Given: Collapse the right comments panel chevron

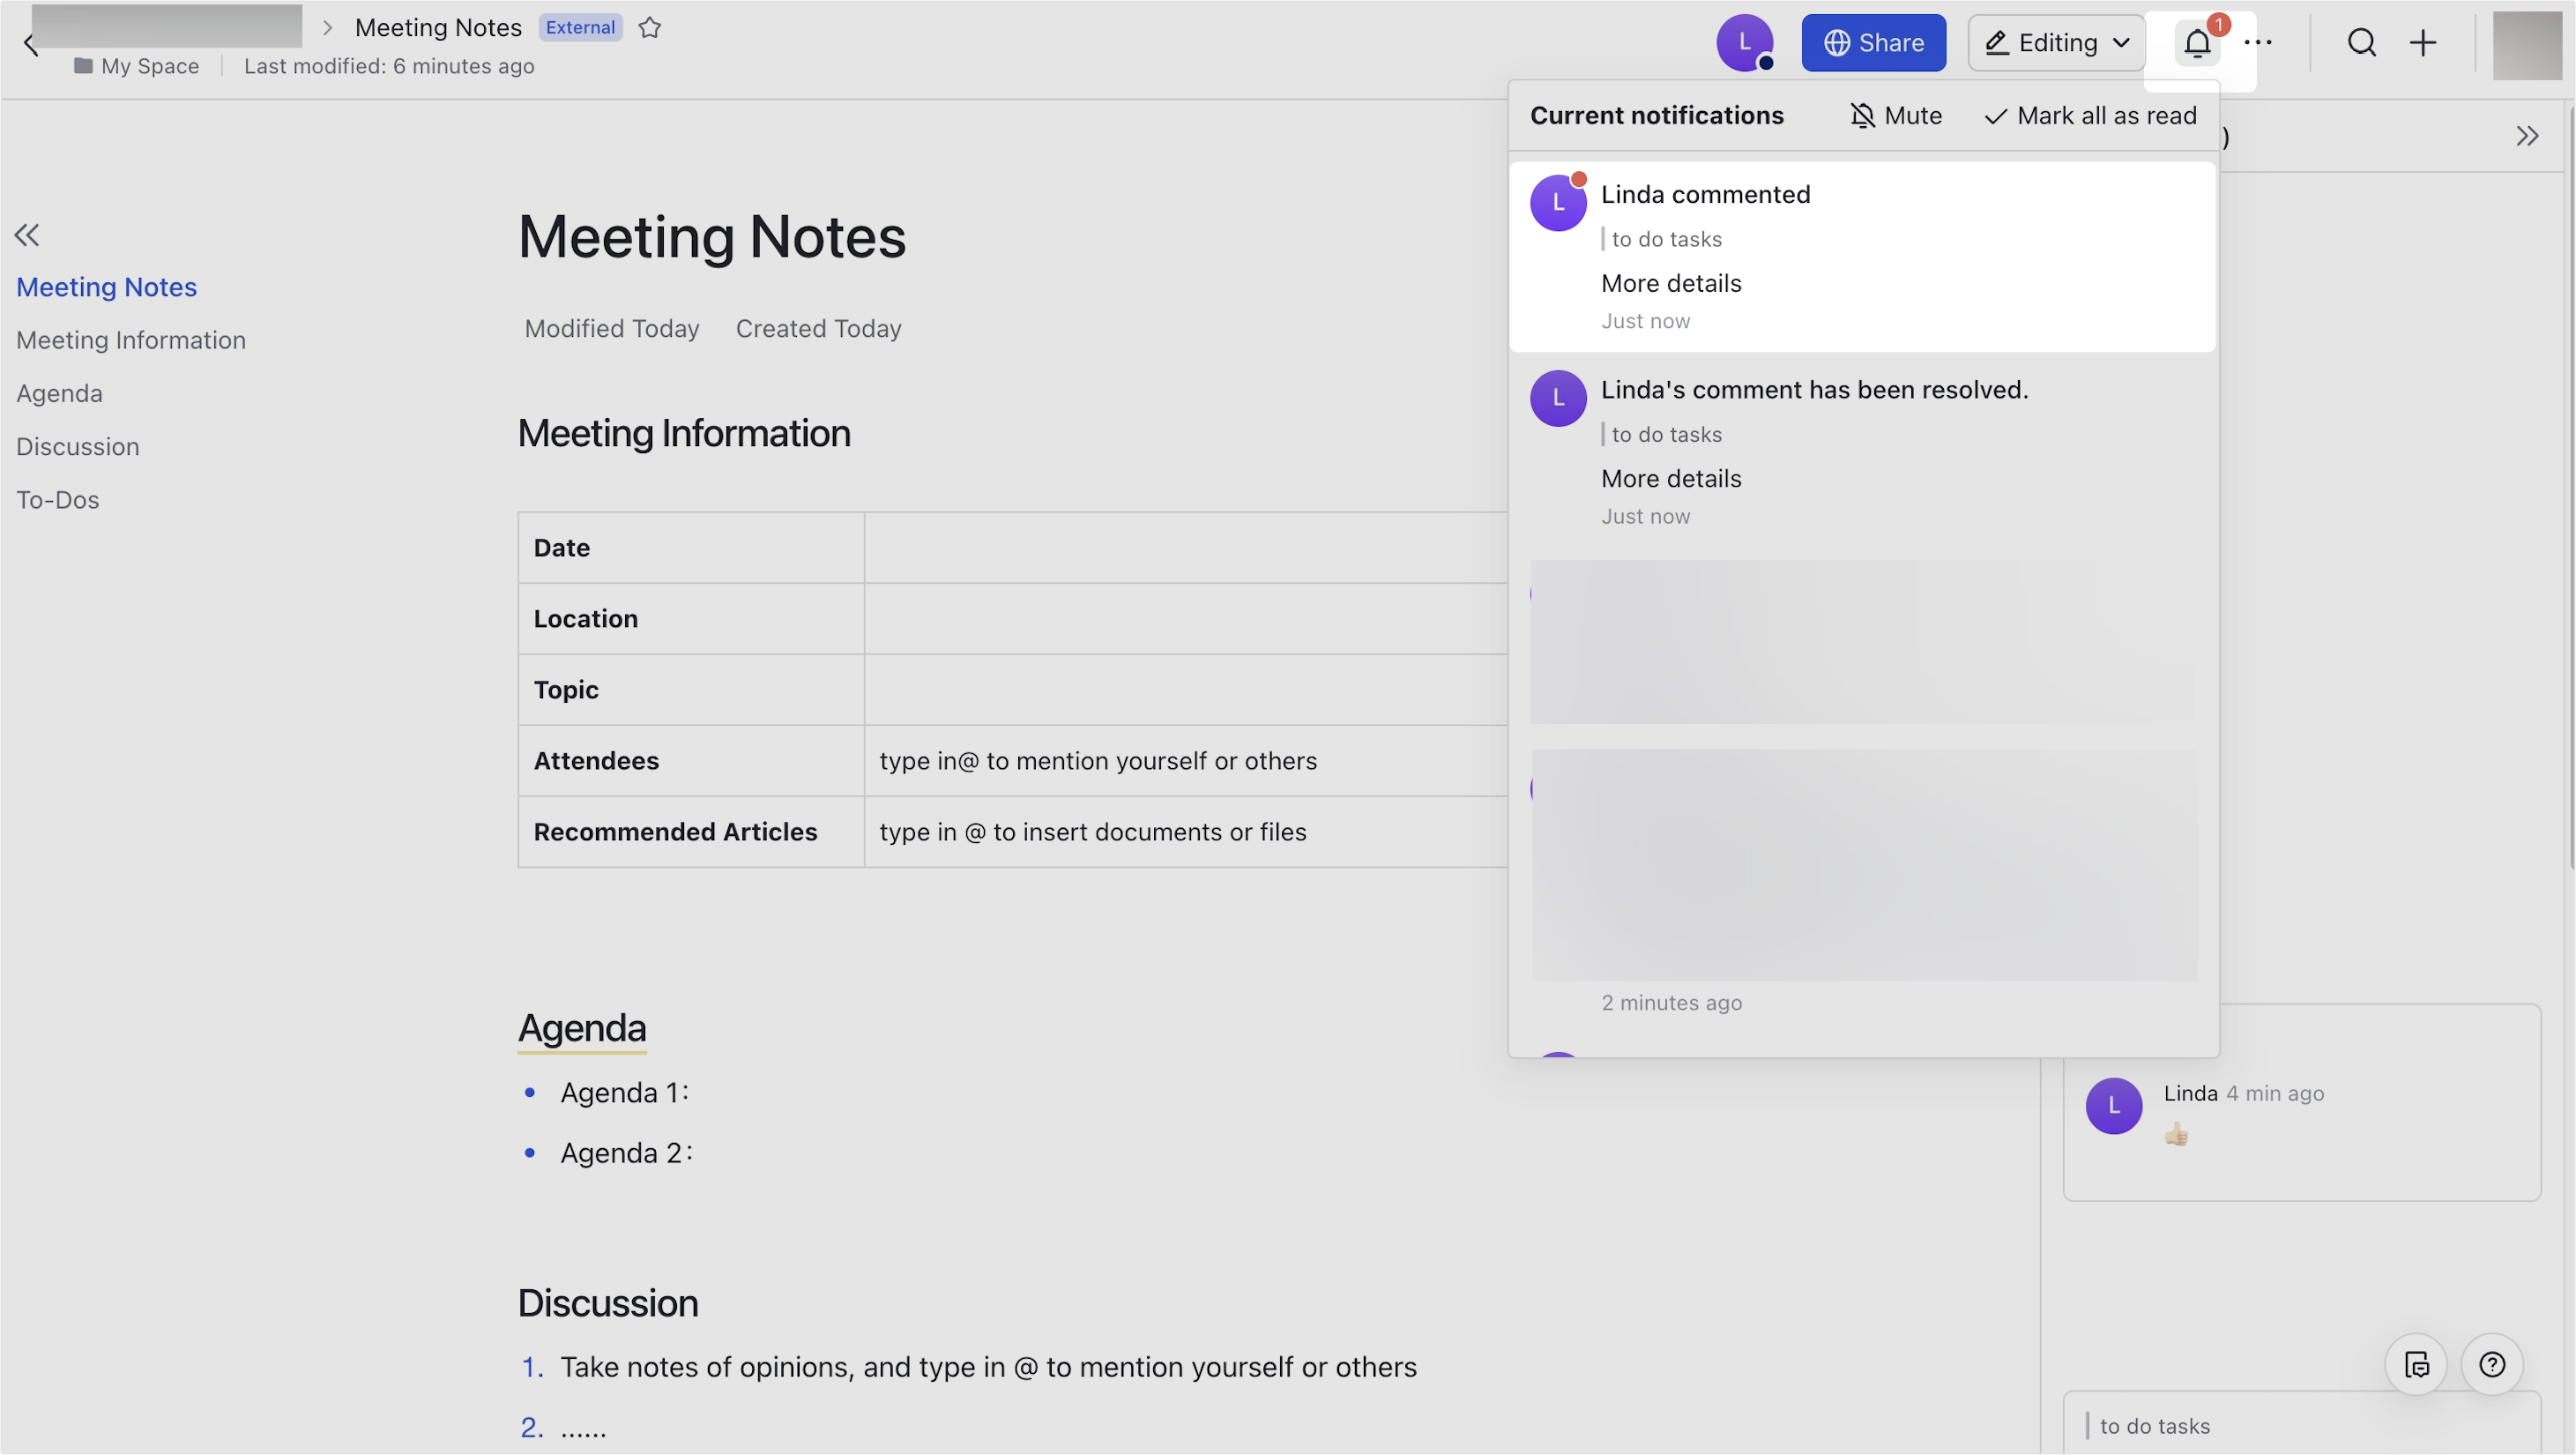Looking at the screenshot, I should [2527, 136].
